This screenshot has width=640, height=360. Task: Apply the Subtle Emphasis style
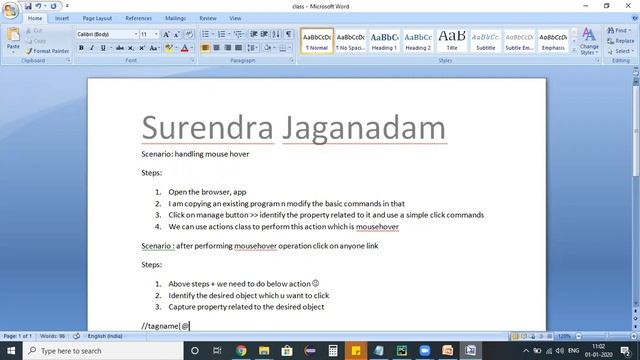coord(519,41)
